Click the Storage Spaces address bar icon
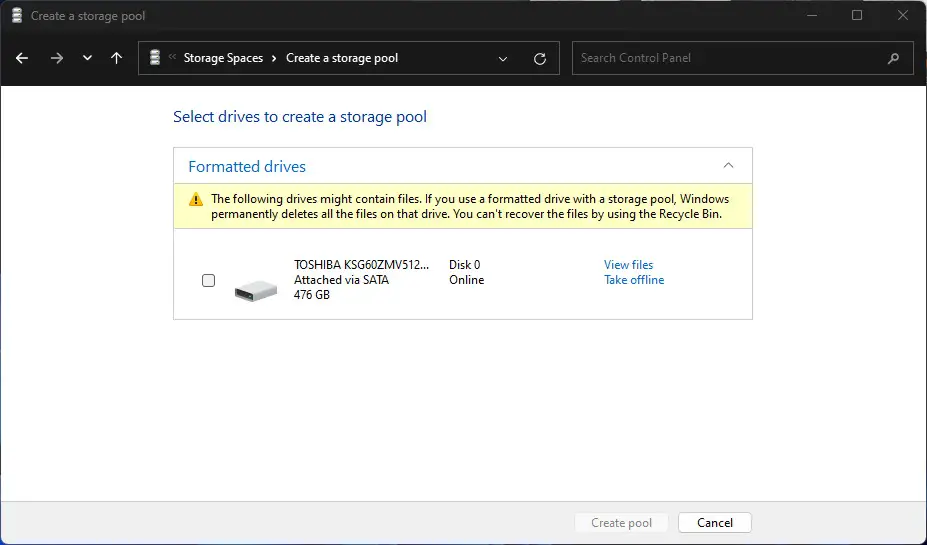 pos(155,58)
